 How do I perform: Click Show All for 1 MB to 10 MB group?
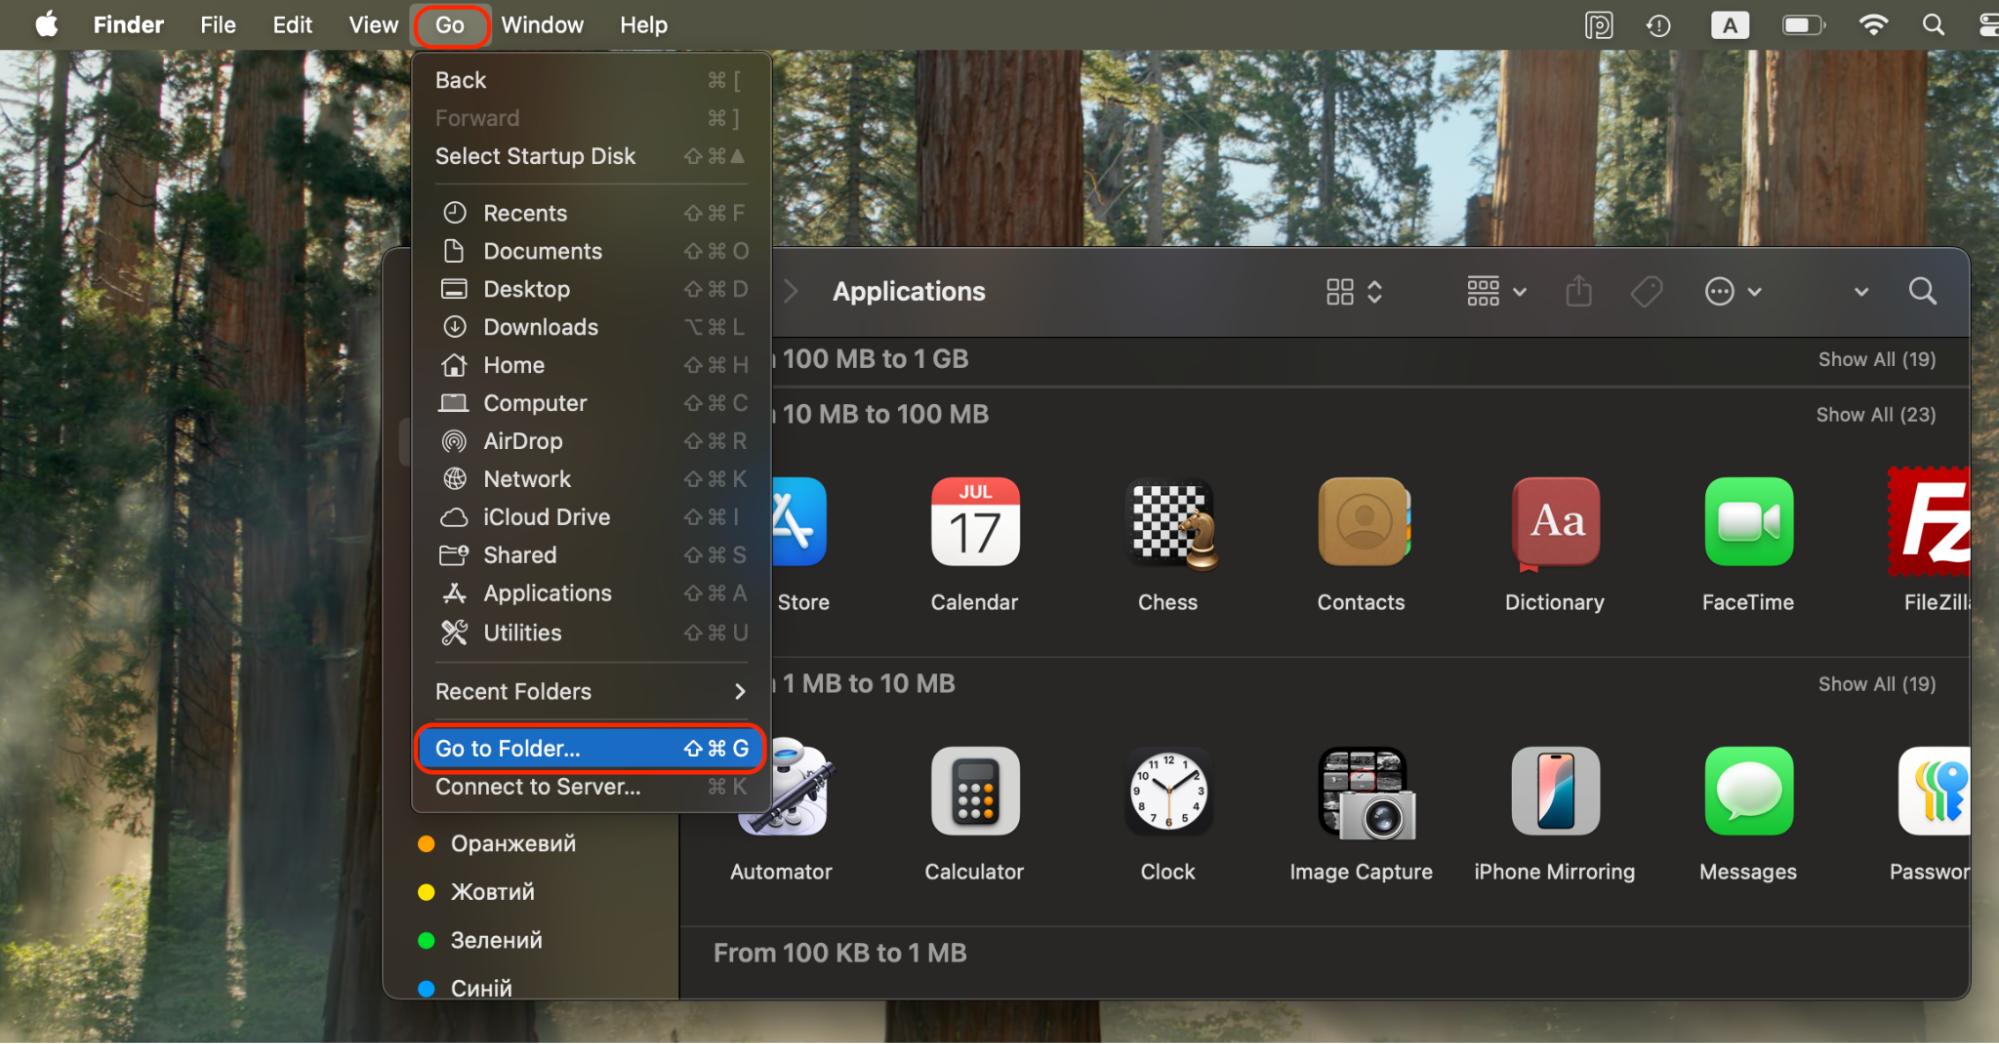1876,683
